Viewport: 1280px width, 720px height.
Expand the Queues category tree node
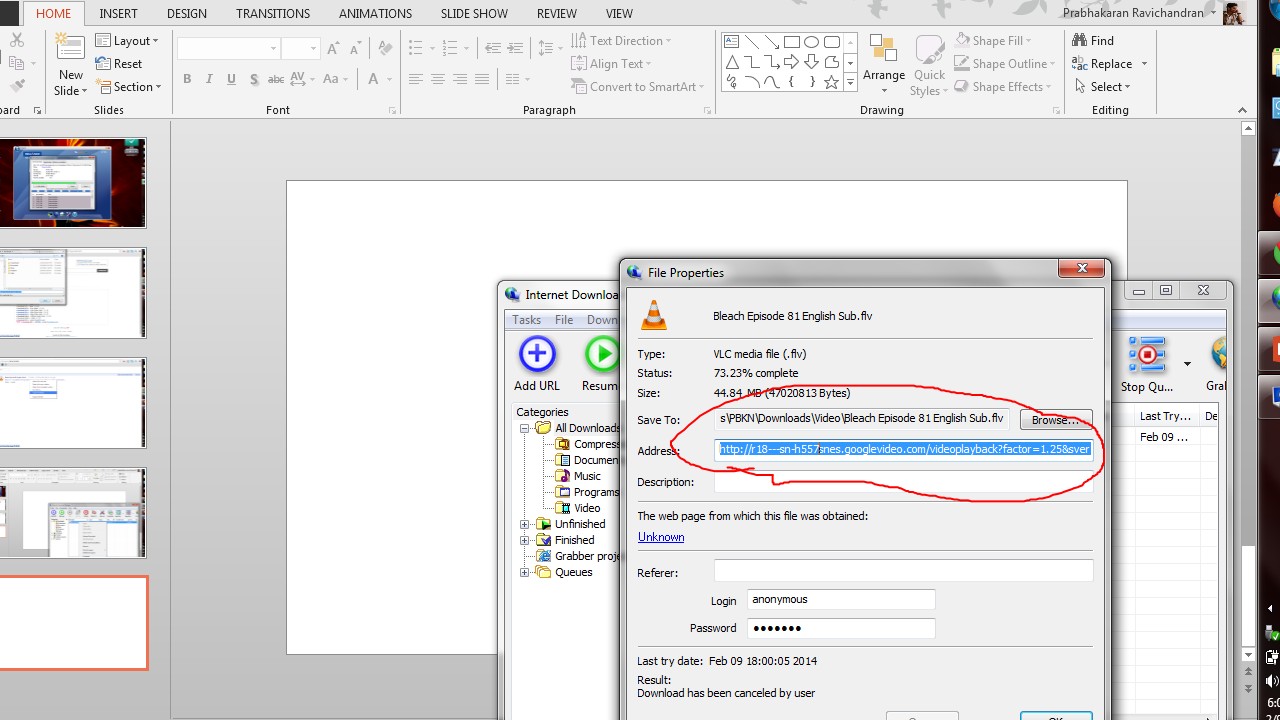pyautogui.click(x=525, y=572)
